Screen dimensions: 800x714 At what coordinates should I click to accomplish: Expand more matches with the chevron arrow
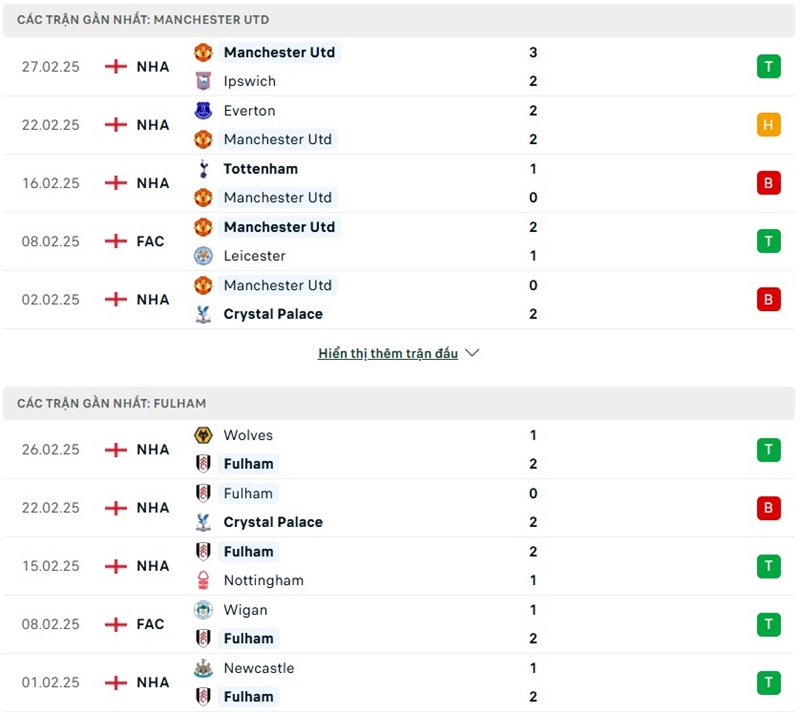tap(472, 353)
